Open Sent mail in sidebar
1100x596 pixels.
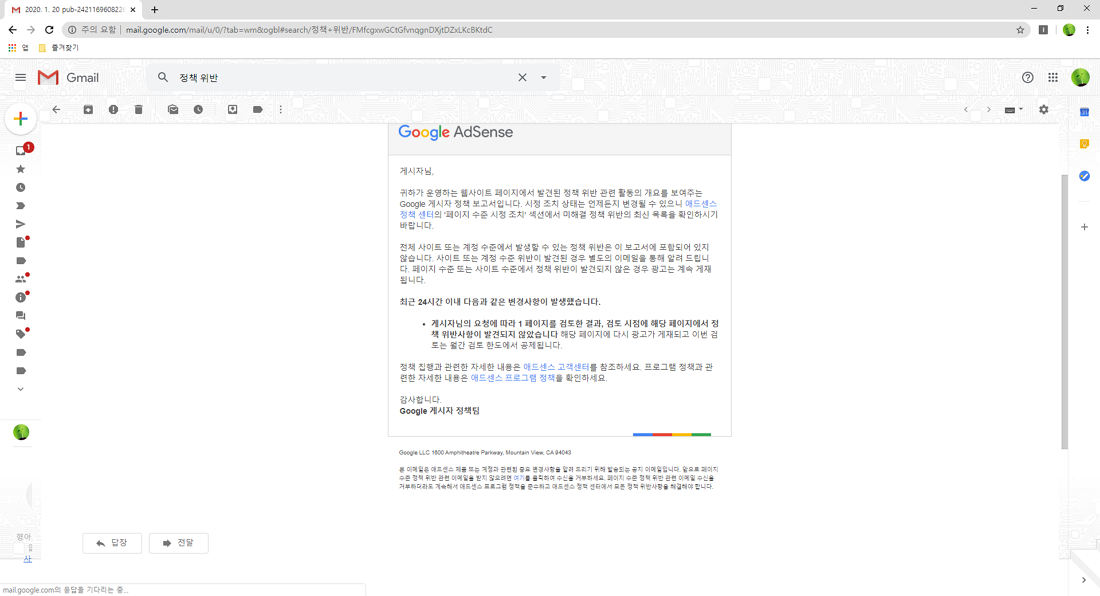[20, 224]
